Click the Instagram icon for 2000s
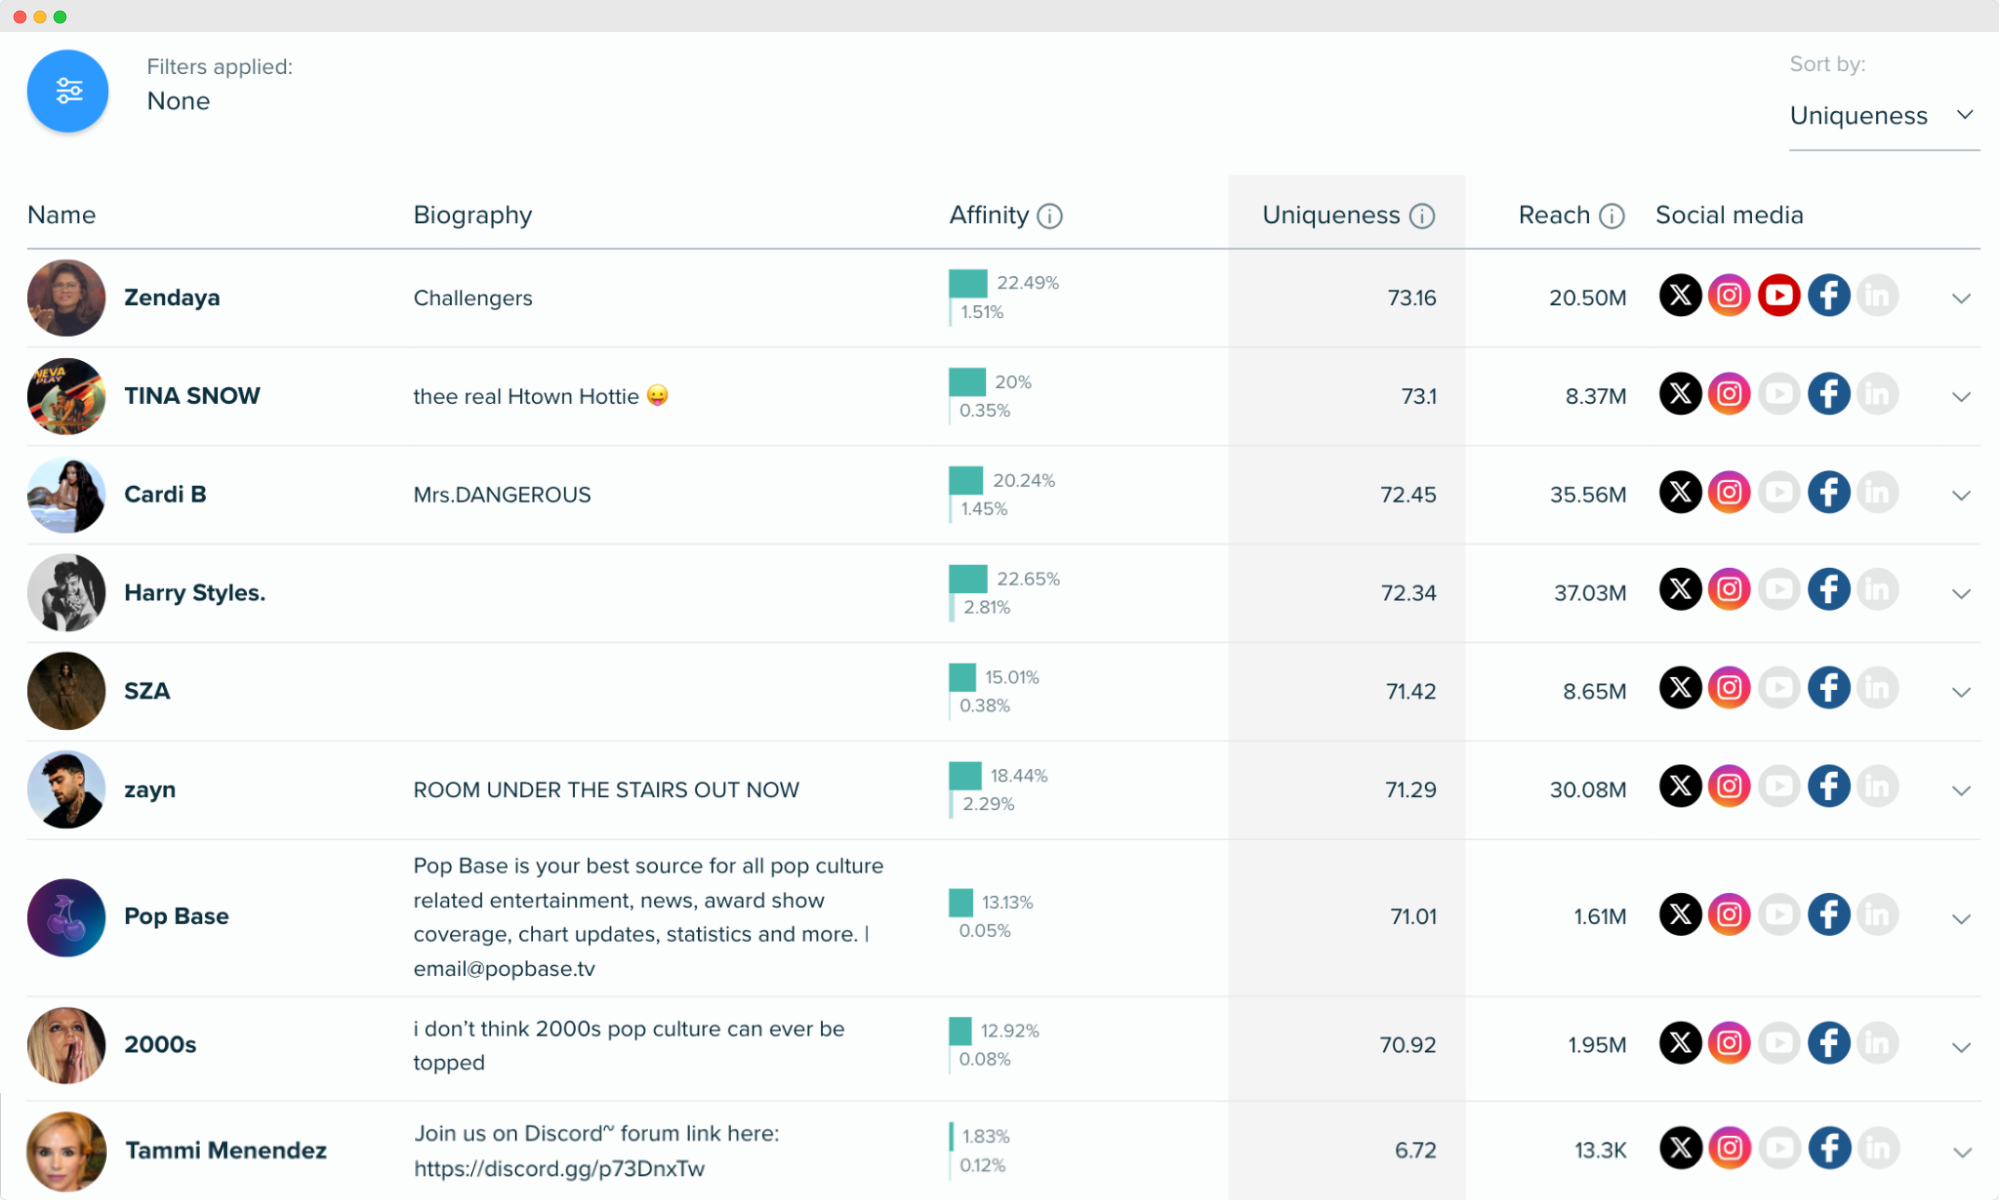Image resolution: width=1999 pixels, height=1200 pixels. point(1729,1044)
